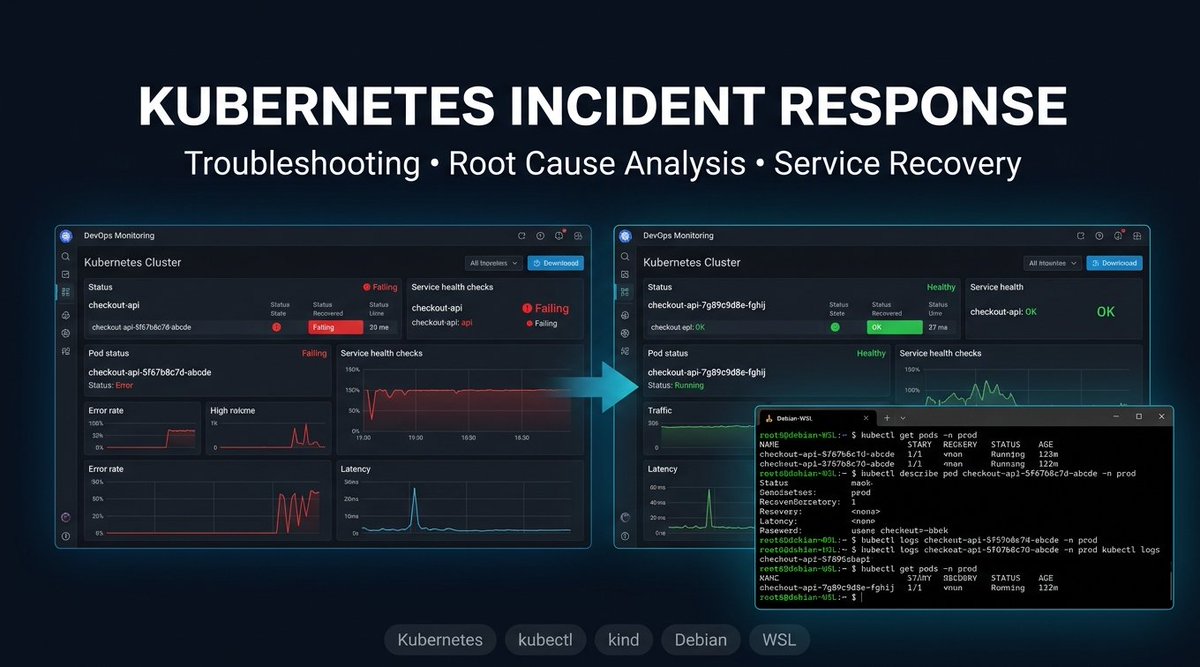Click the search icon in left dashboard sidebar
The width and height of the screenshot is (1200, 667).
[x=65, y=256]
